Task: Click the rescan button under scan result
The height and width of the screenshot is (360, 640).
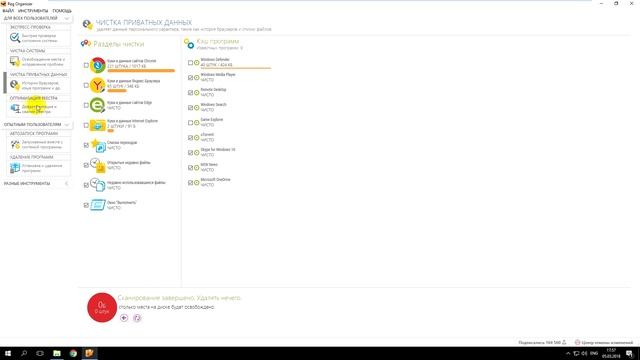Action: pos(137,318)
